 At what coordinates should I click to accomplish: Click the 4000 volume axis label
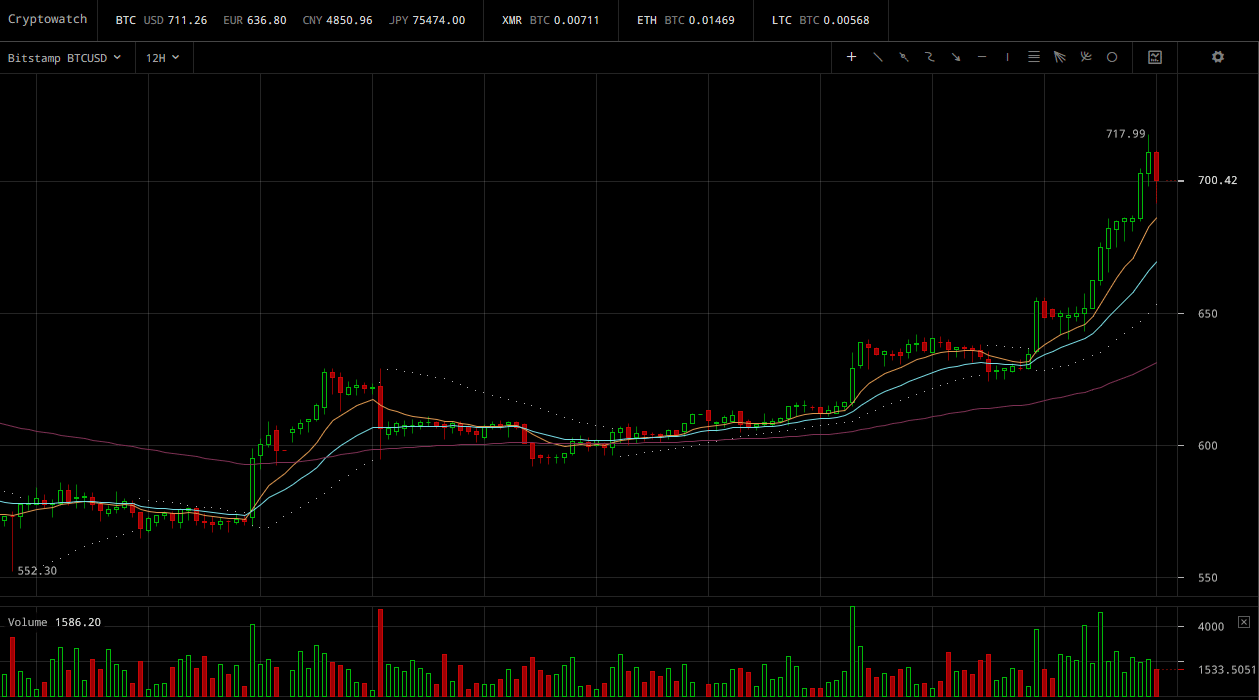click(x=1211, y=627)
